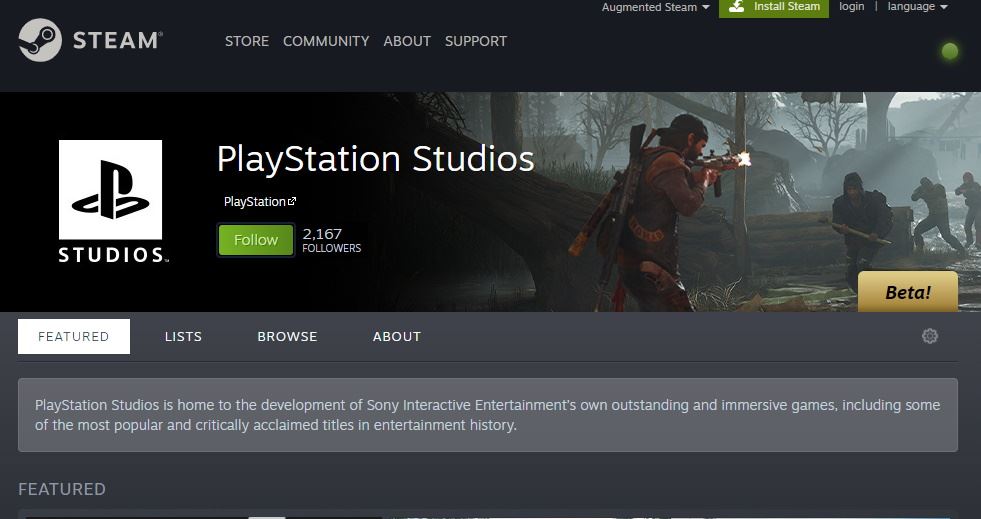
Task: Open the PlayStation external link
Action: pos(260,201)
